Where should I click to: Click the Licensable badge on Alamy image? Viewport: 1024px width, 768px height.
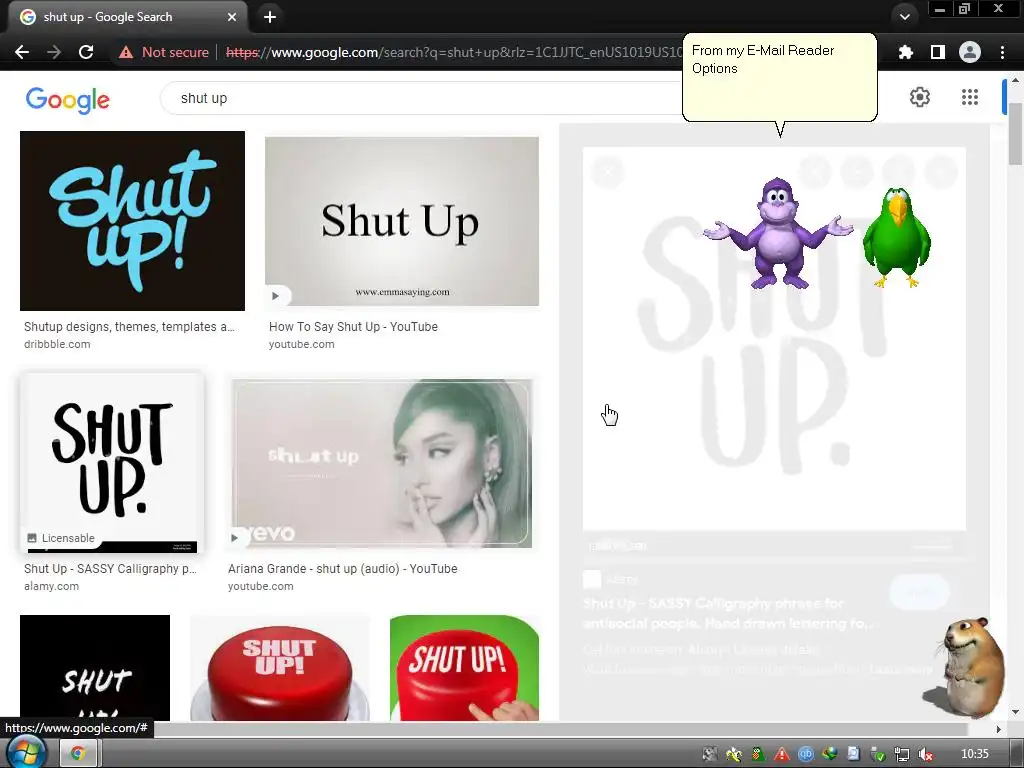click(61, 538)
